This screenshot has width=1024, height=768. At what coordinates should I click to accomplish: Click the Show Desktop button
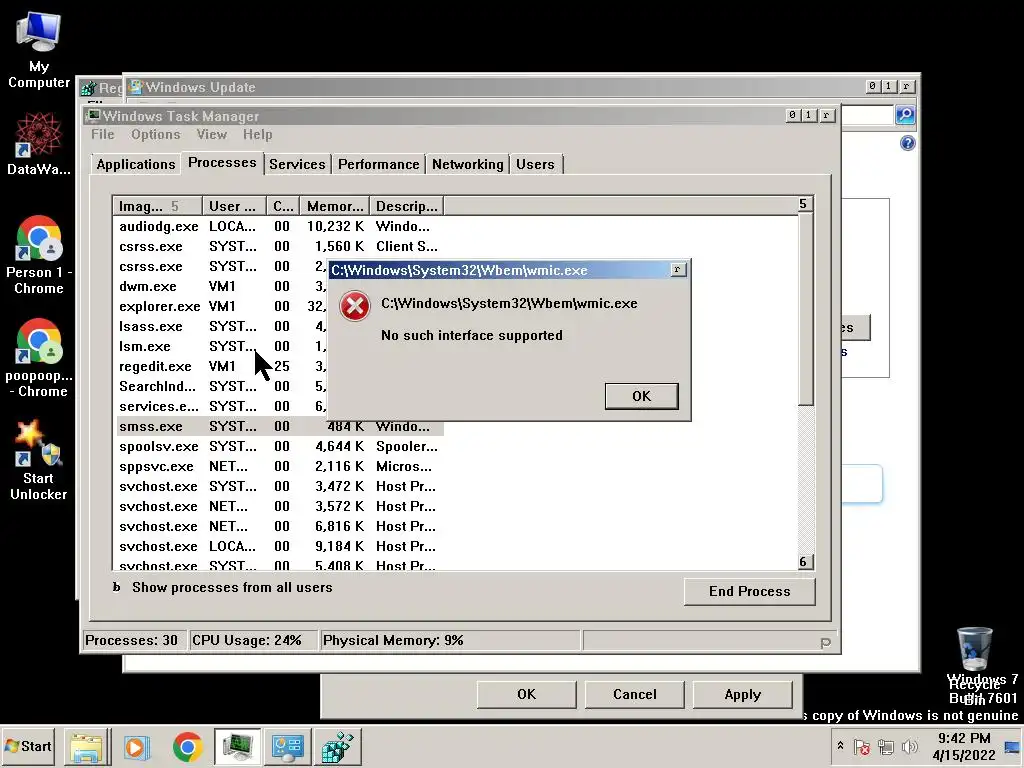[1012, 746]
